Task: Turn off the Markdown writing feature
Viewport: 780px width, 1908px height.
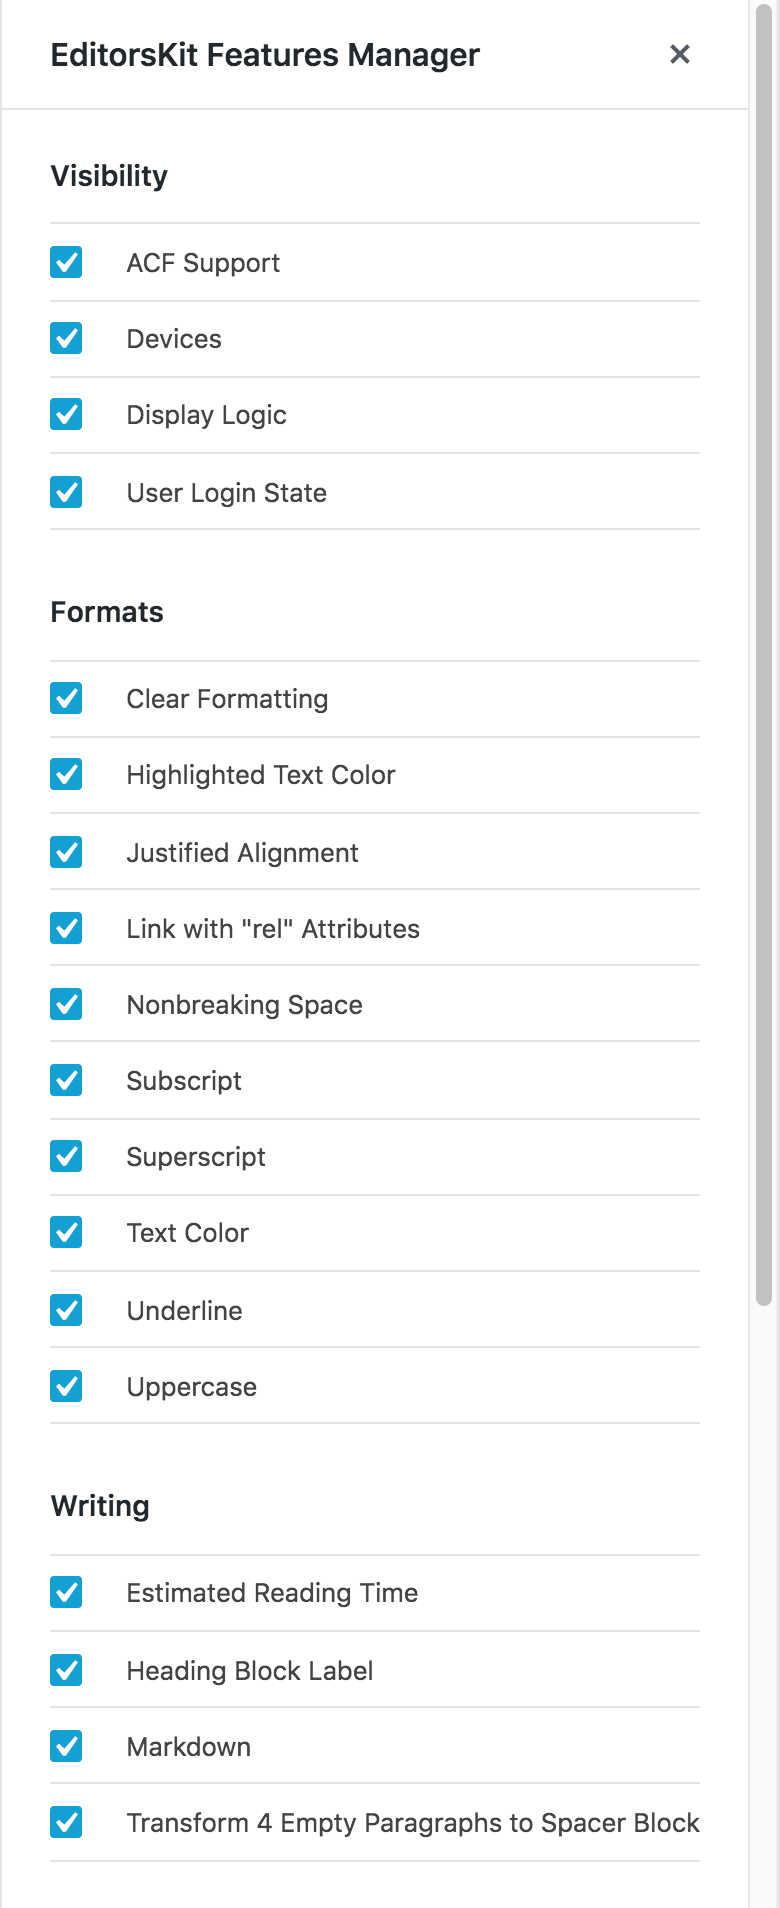Action: pos(67,1746)
